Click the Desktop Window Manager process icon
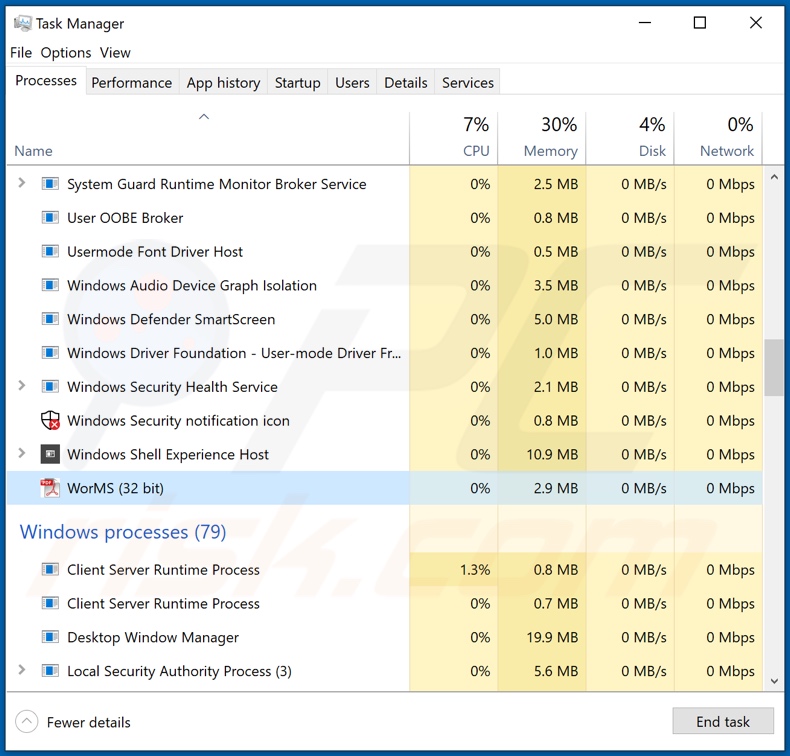The image size is (790, 756). pyautogui.click(x=50, y=637)
